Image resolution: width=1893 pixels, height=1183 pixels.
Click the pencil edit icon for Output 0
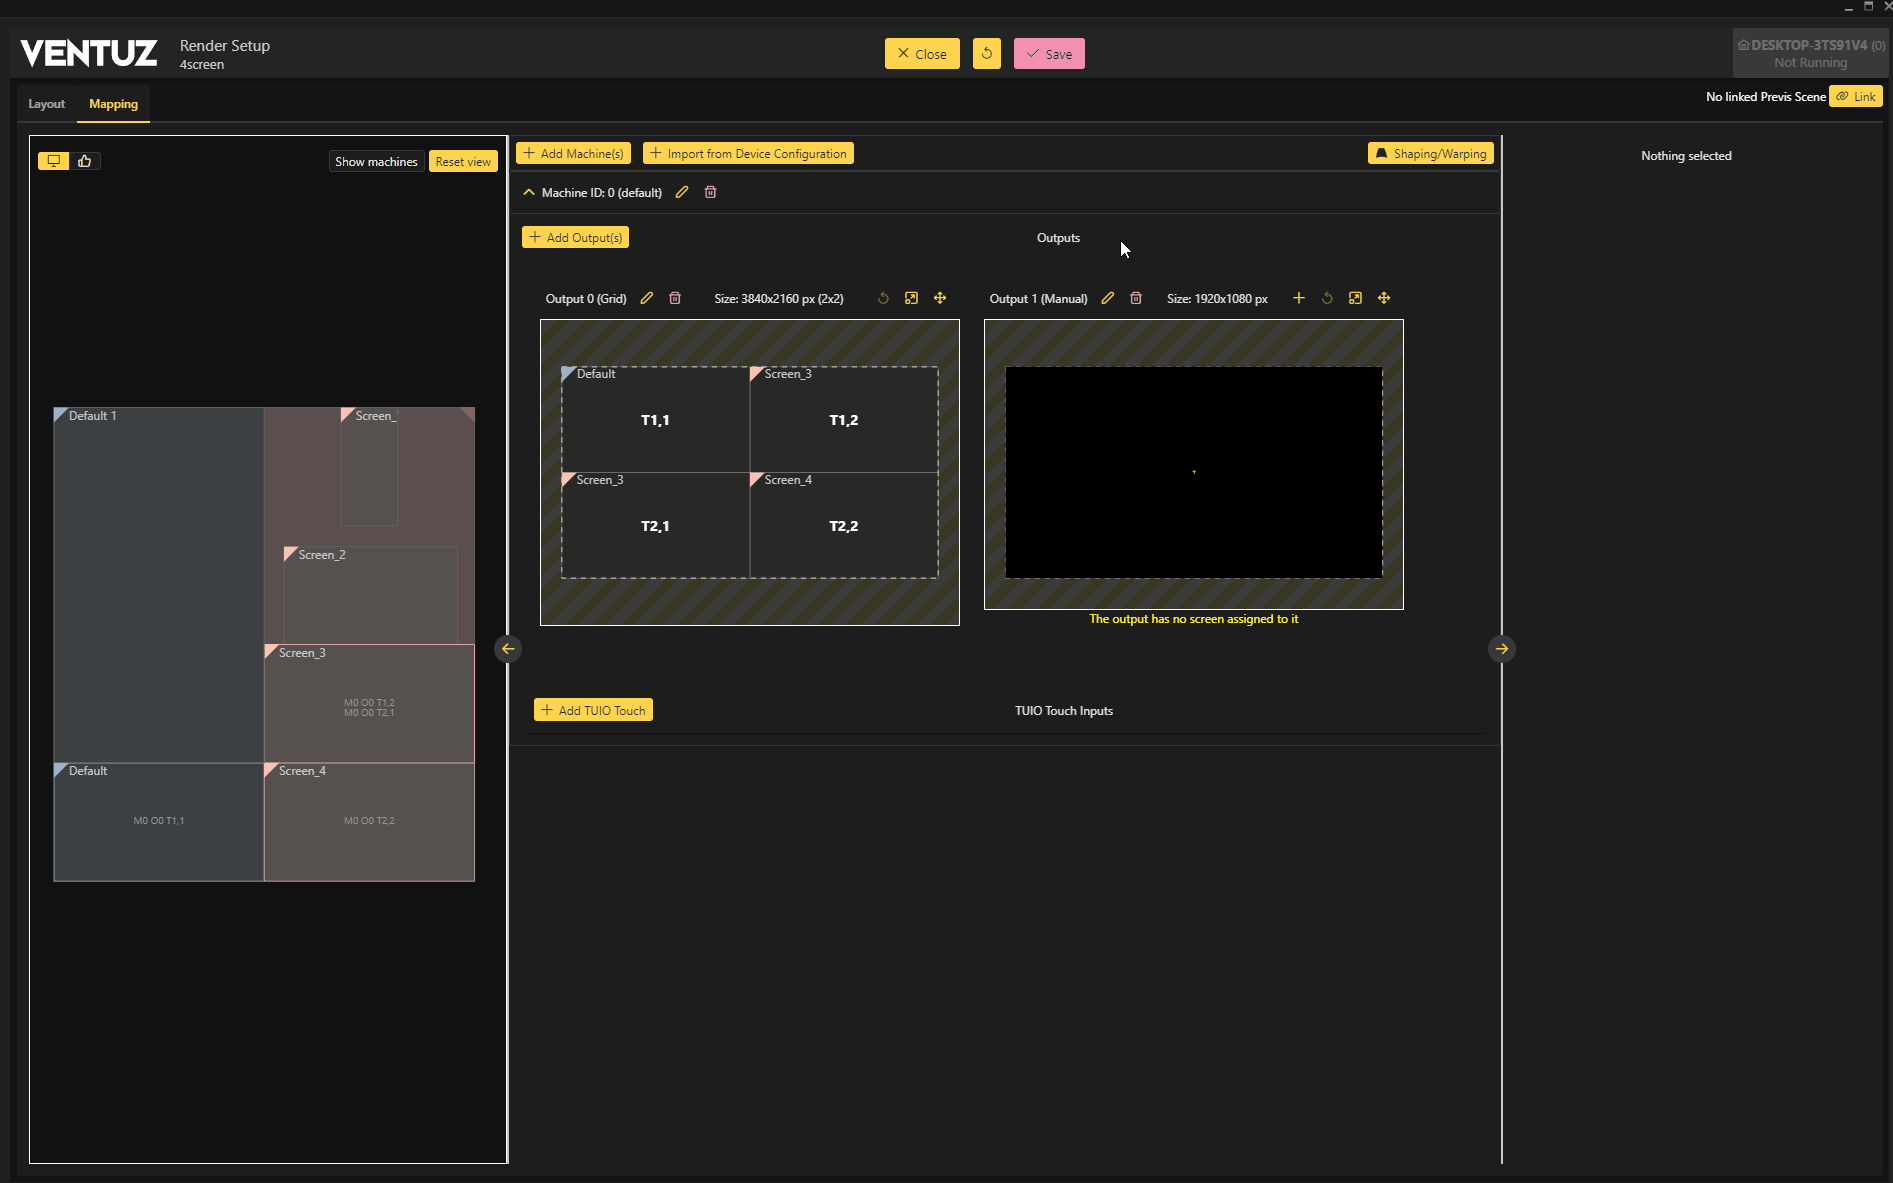647,298
